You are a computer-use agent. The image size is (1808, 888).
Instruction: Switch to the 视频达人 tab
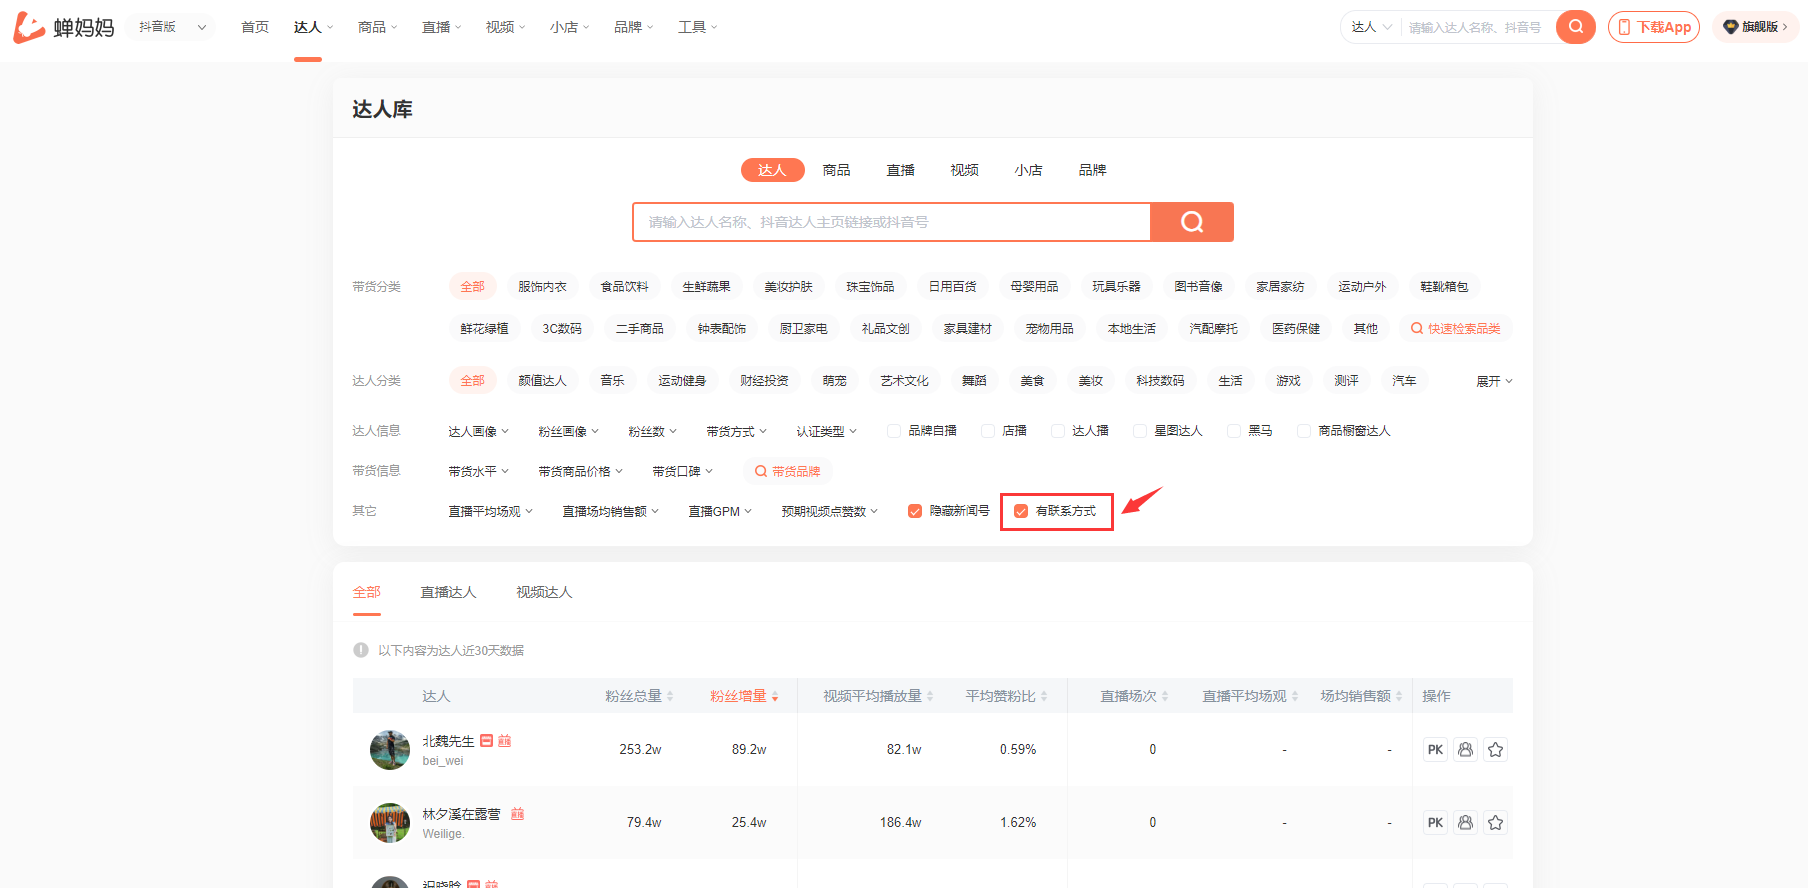coord(544,592)
